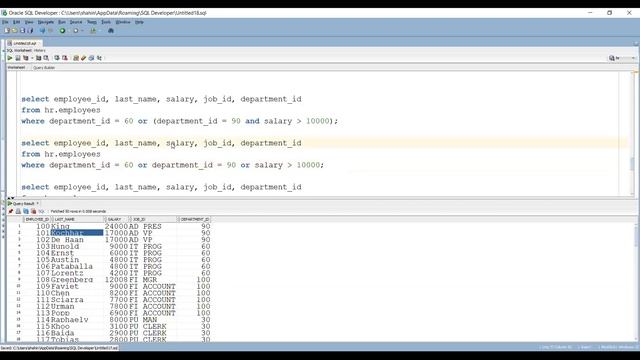Click the orange eraser Clear icon

coord(84,58)
